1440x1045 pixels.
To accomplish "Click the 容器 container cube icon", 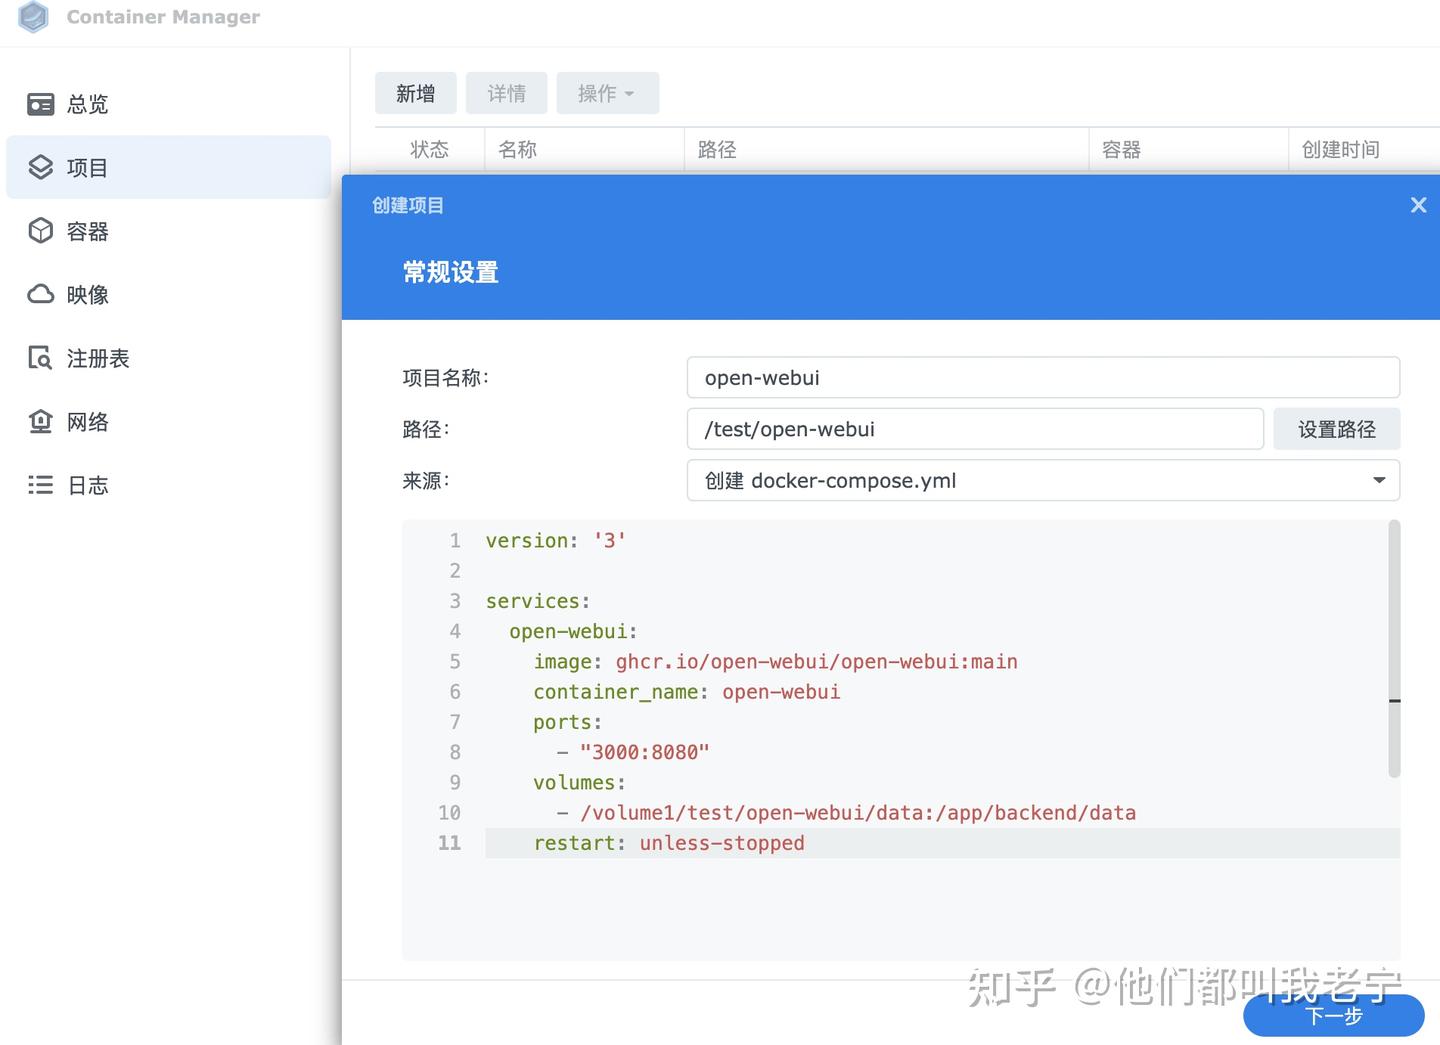I will [40, 231].
